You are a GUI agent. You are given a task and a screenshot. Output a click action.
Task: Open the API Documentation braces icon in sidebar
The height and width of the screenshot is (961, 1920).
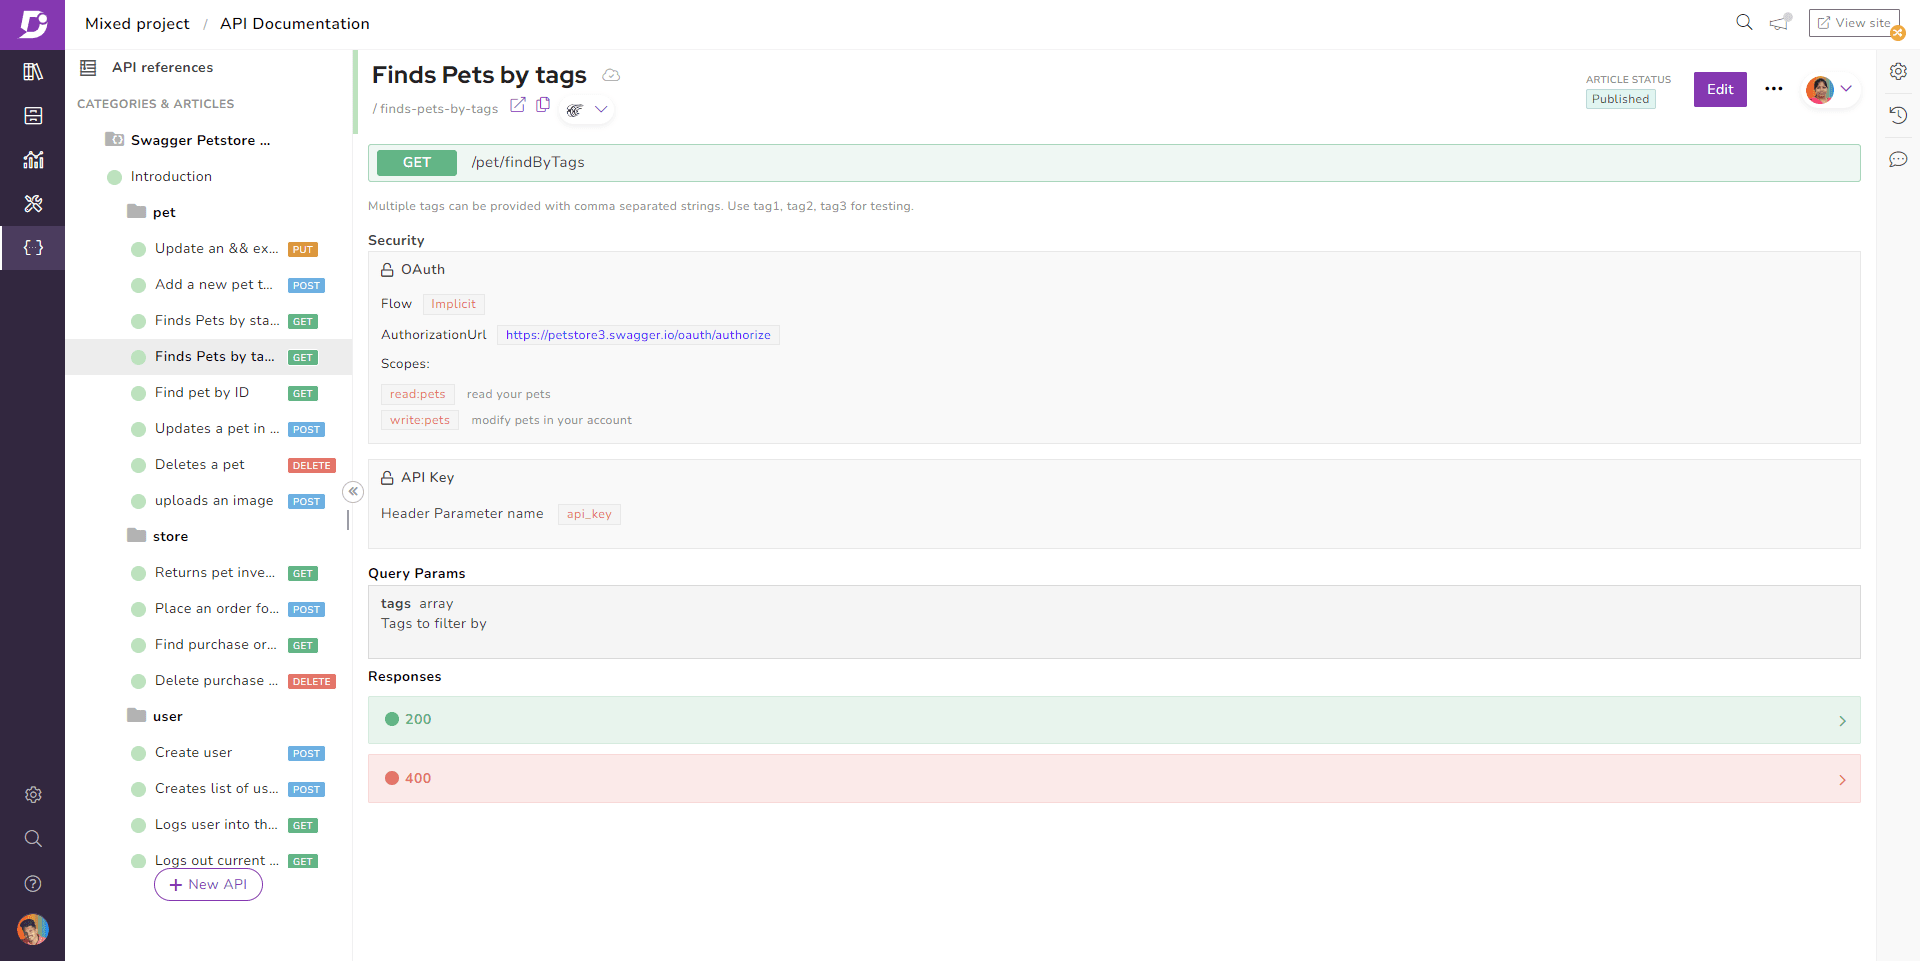[33, 248]
